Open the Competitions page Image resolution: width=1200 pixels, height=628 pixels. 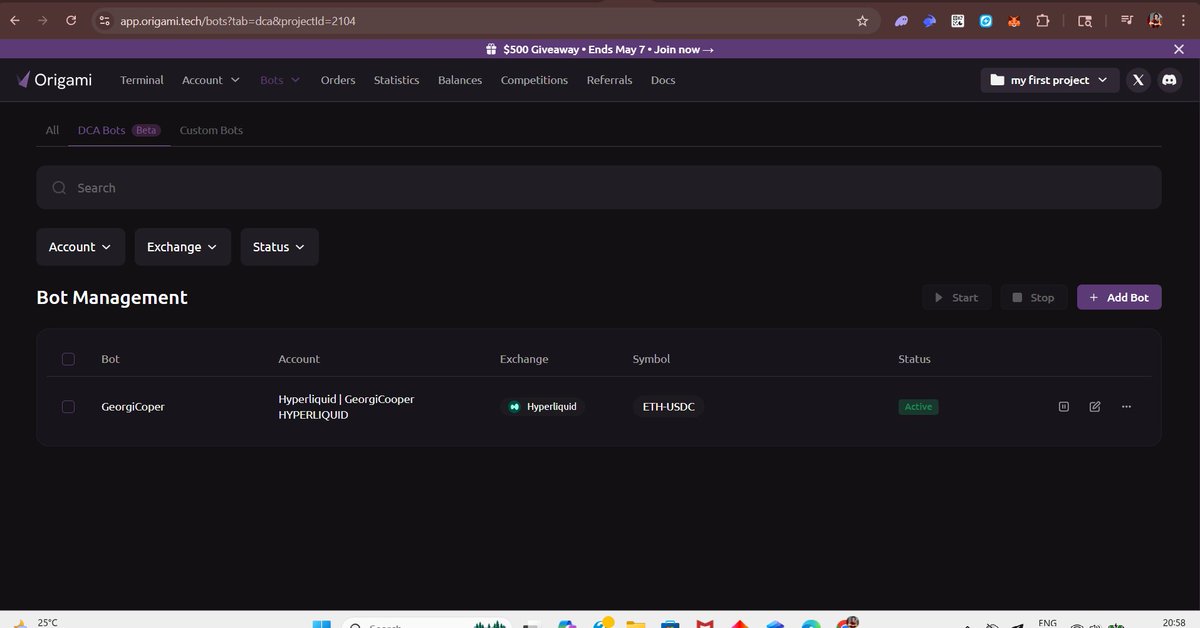click(x=534, y=80)
